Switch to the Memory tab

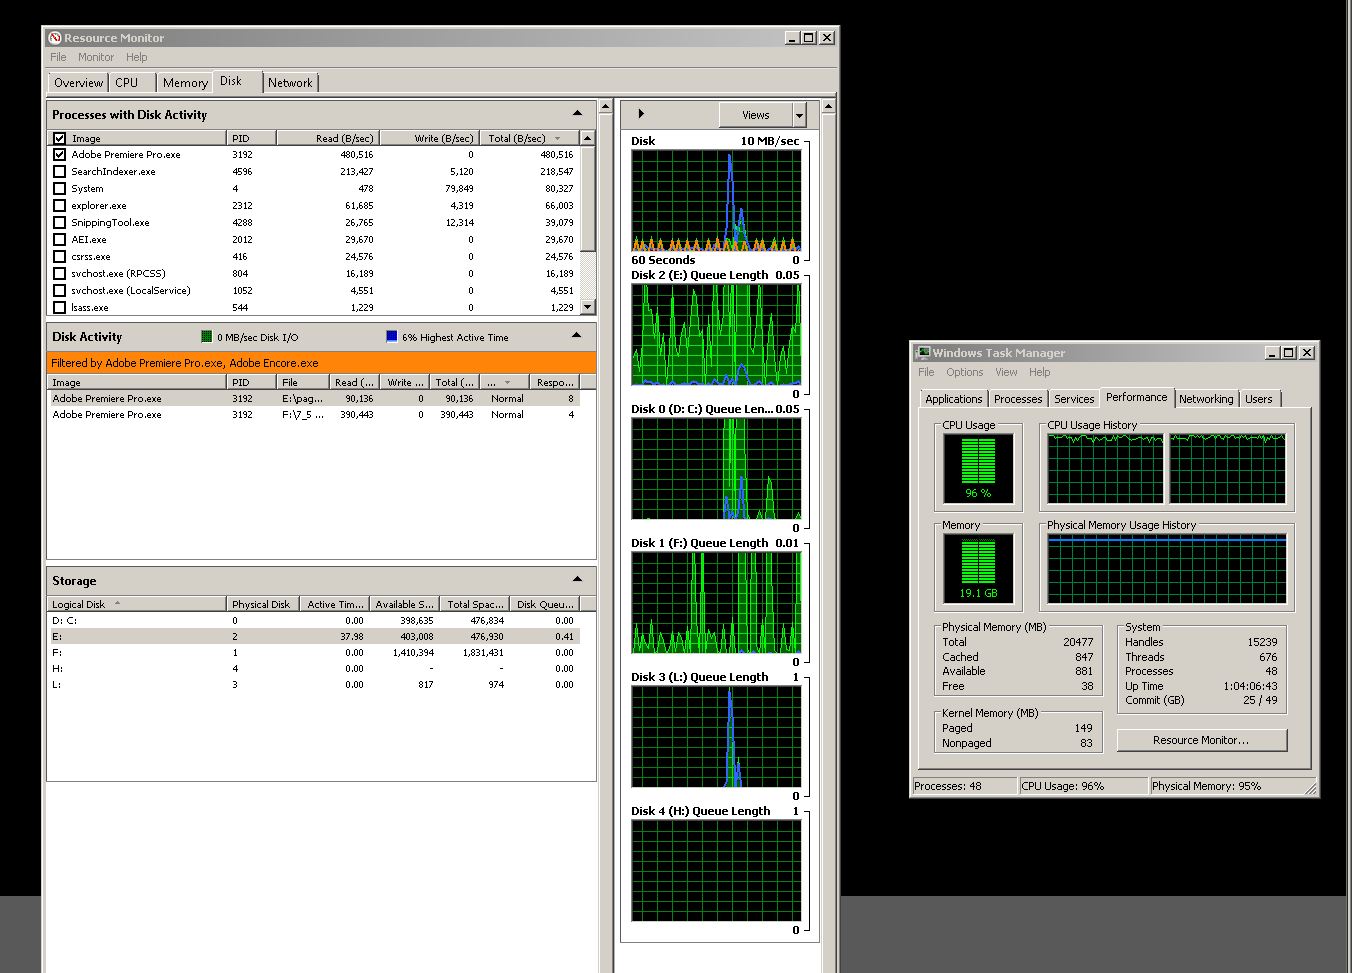pos(185,83)
